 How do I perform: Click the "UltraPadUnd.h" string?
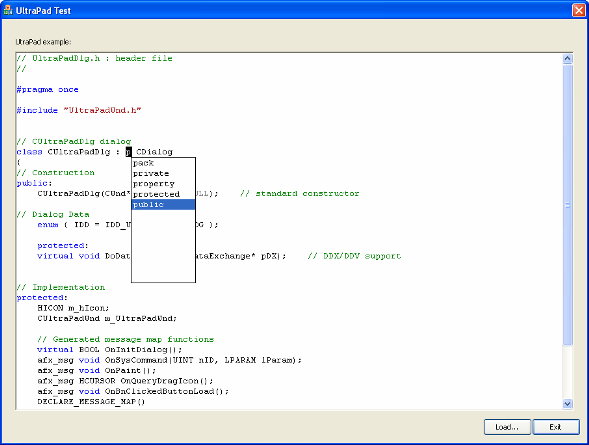click(102, 110)
